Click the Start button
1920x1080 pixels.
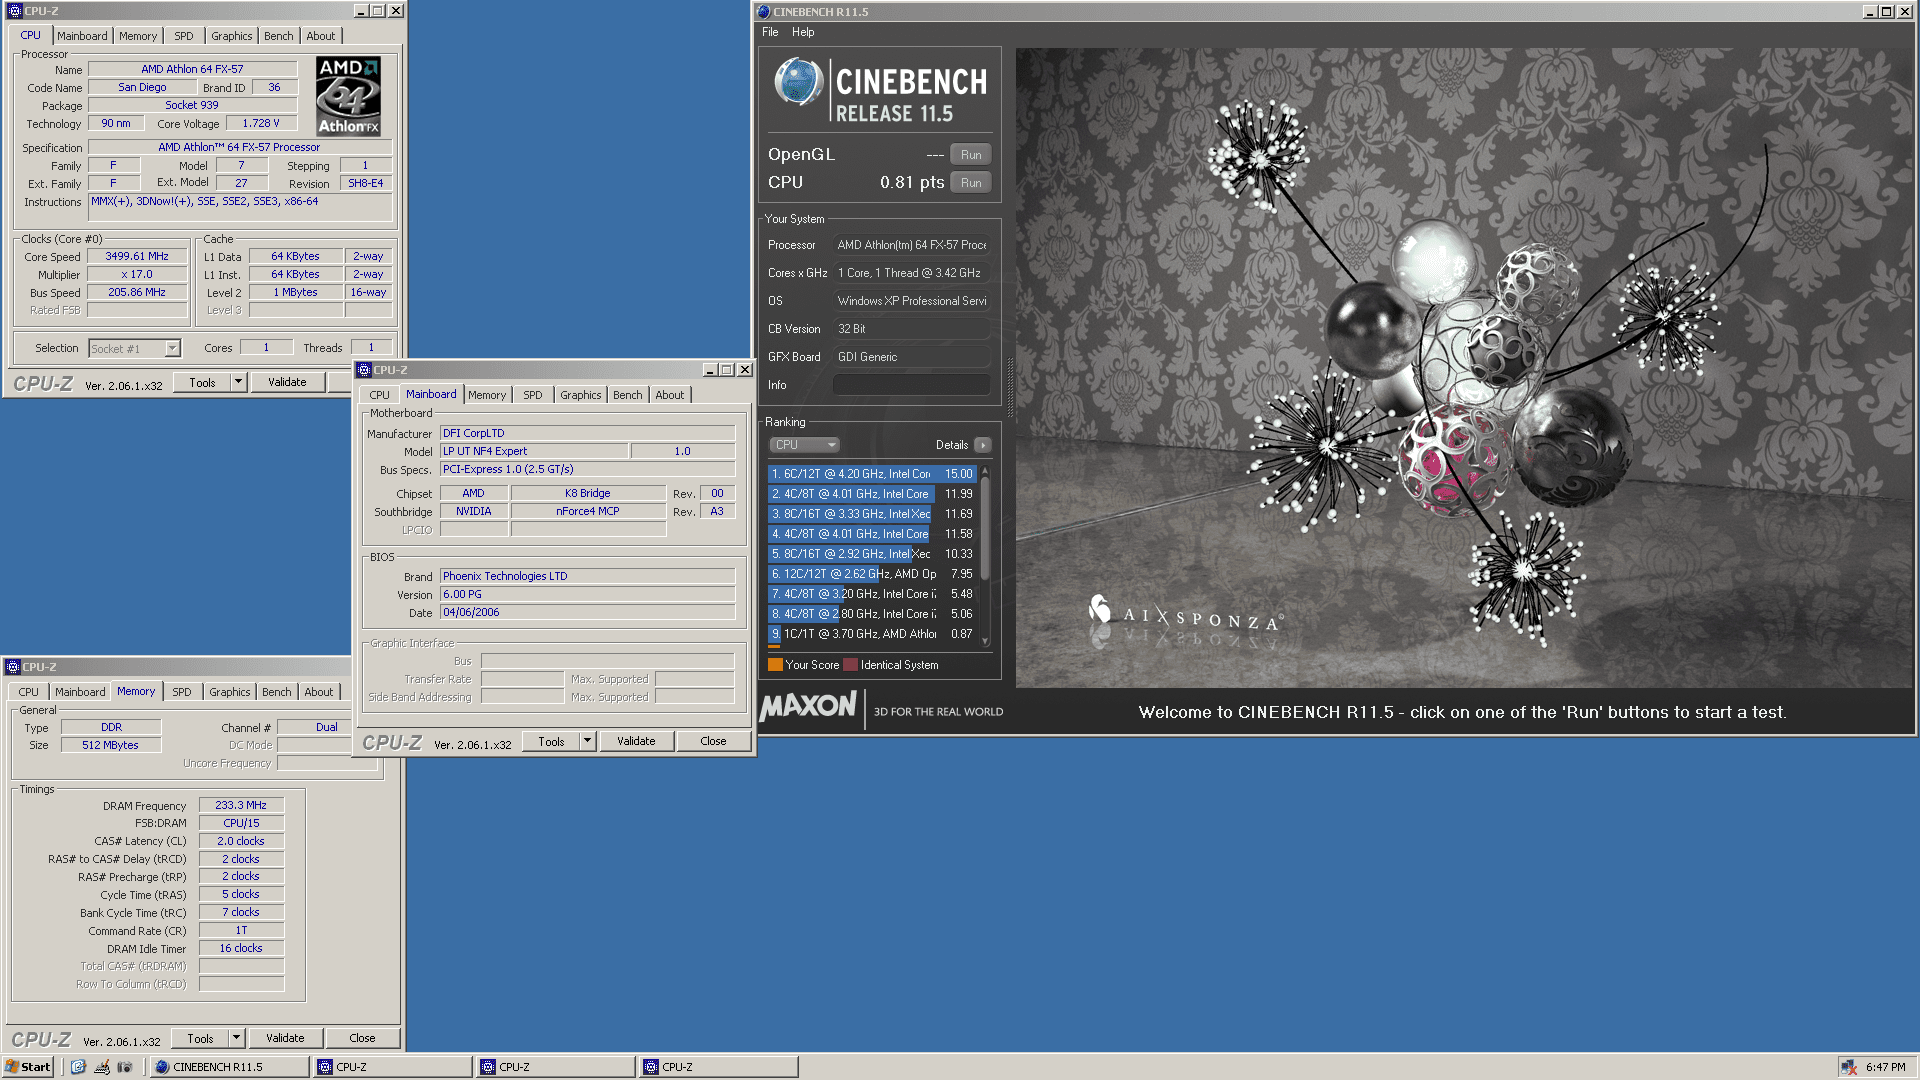tap(28, 1067)
